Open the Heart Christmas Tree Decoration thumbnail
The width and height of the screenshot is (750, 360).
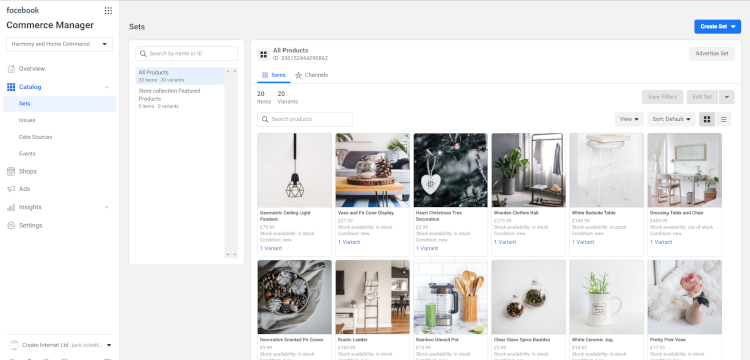451,170
